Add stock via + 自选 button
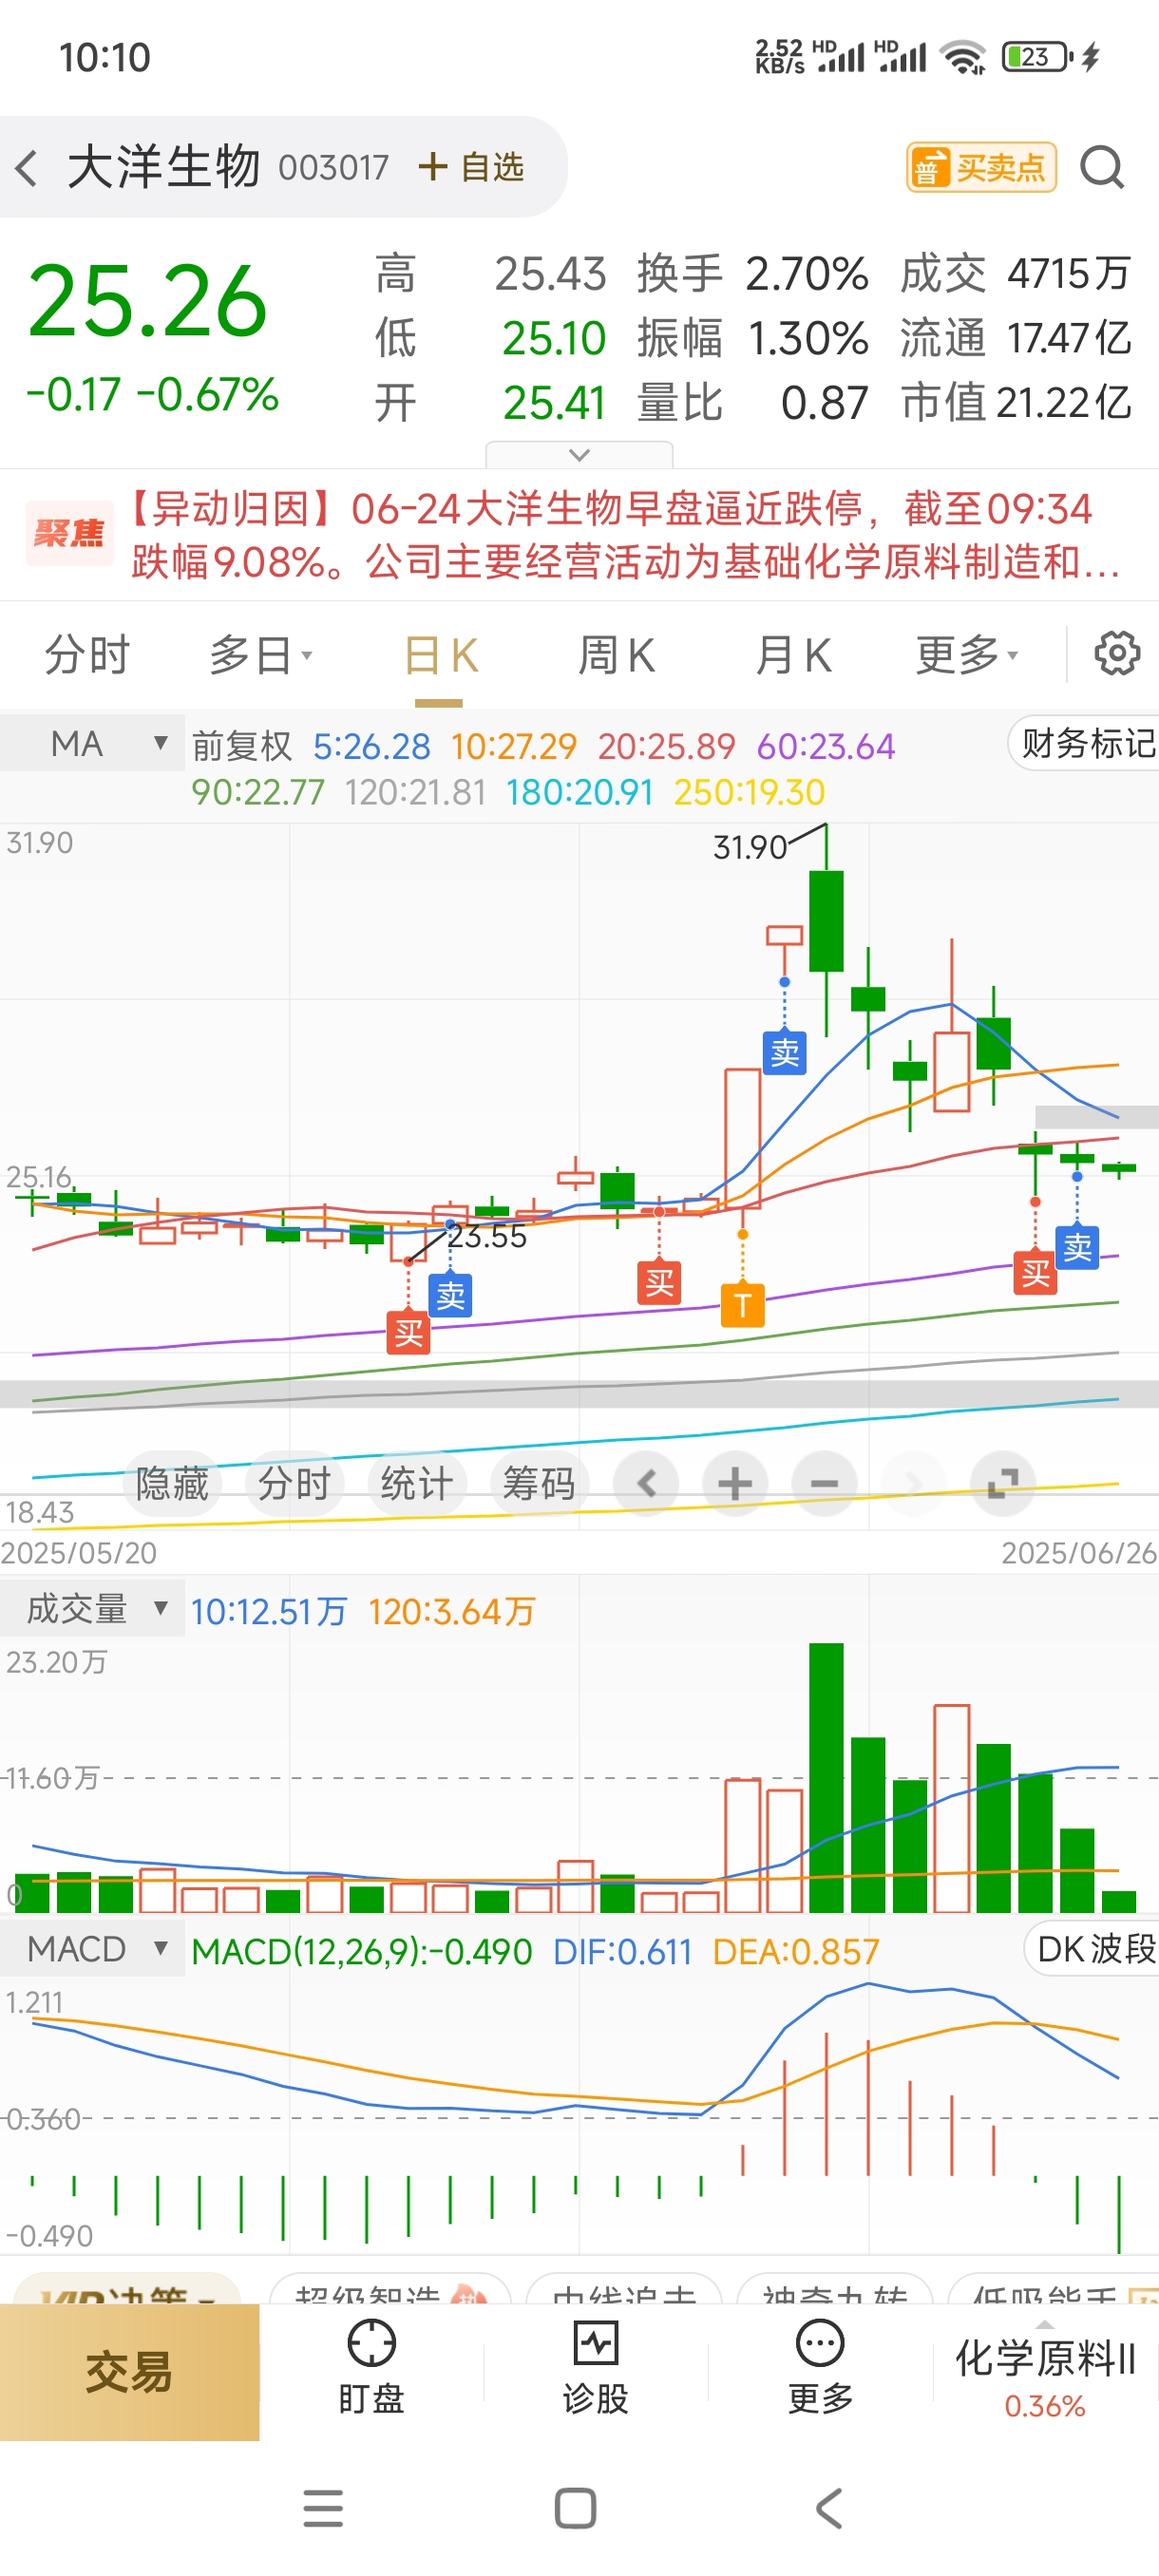 pyautogui.click(x=471, y=167)
